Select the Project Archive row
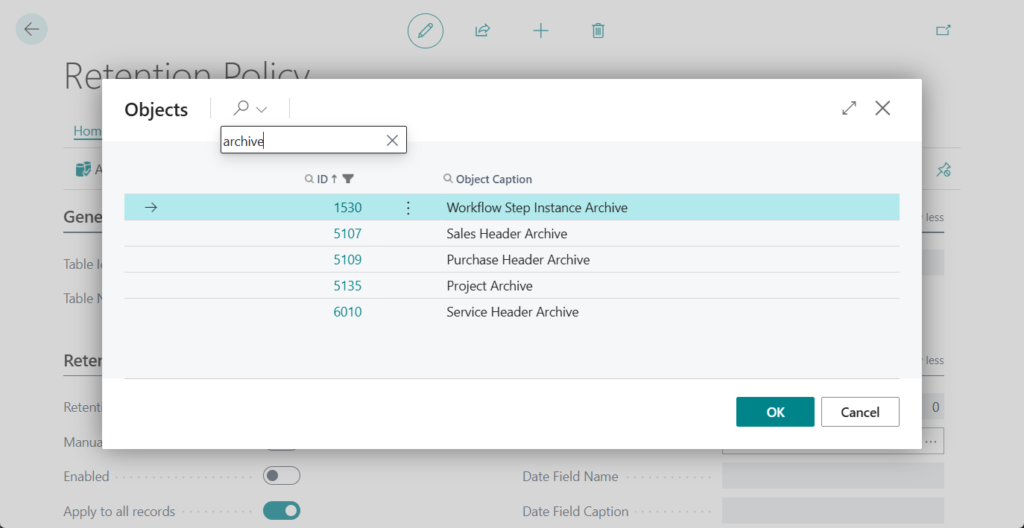The width and height of the screenshot is (1024, 528). 489,286
